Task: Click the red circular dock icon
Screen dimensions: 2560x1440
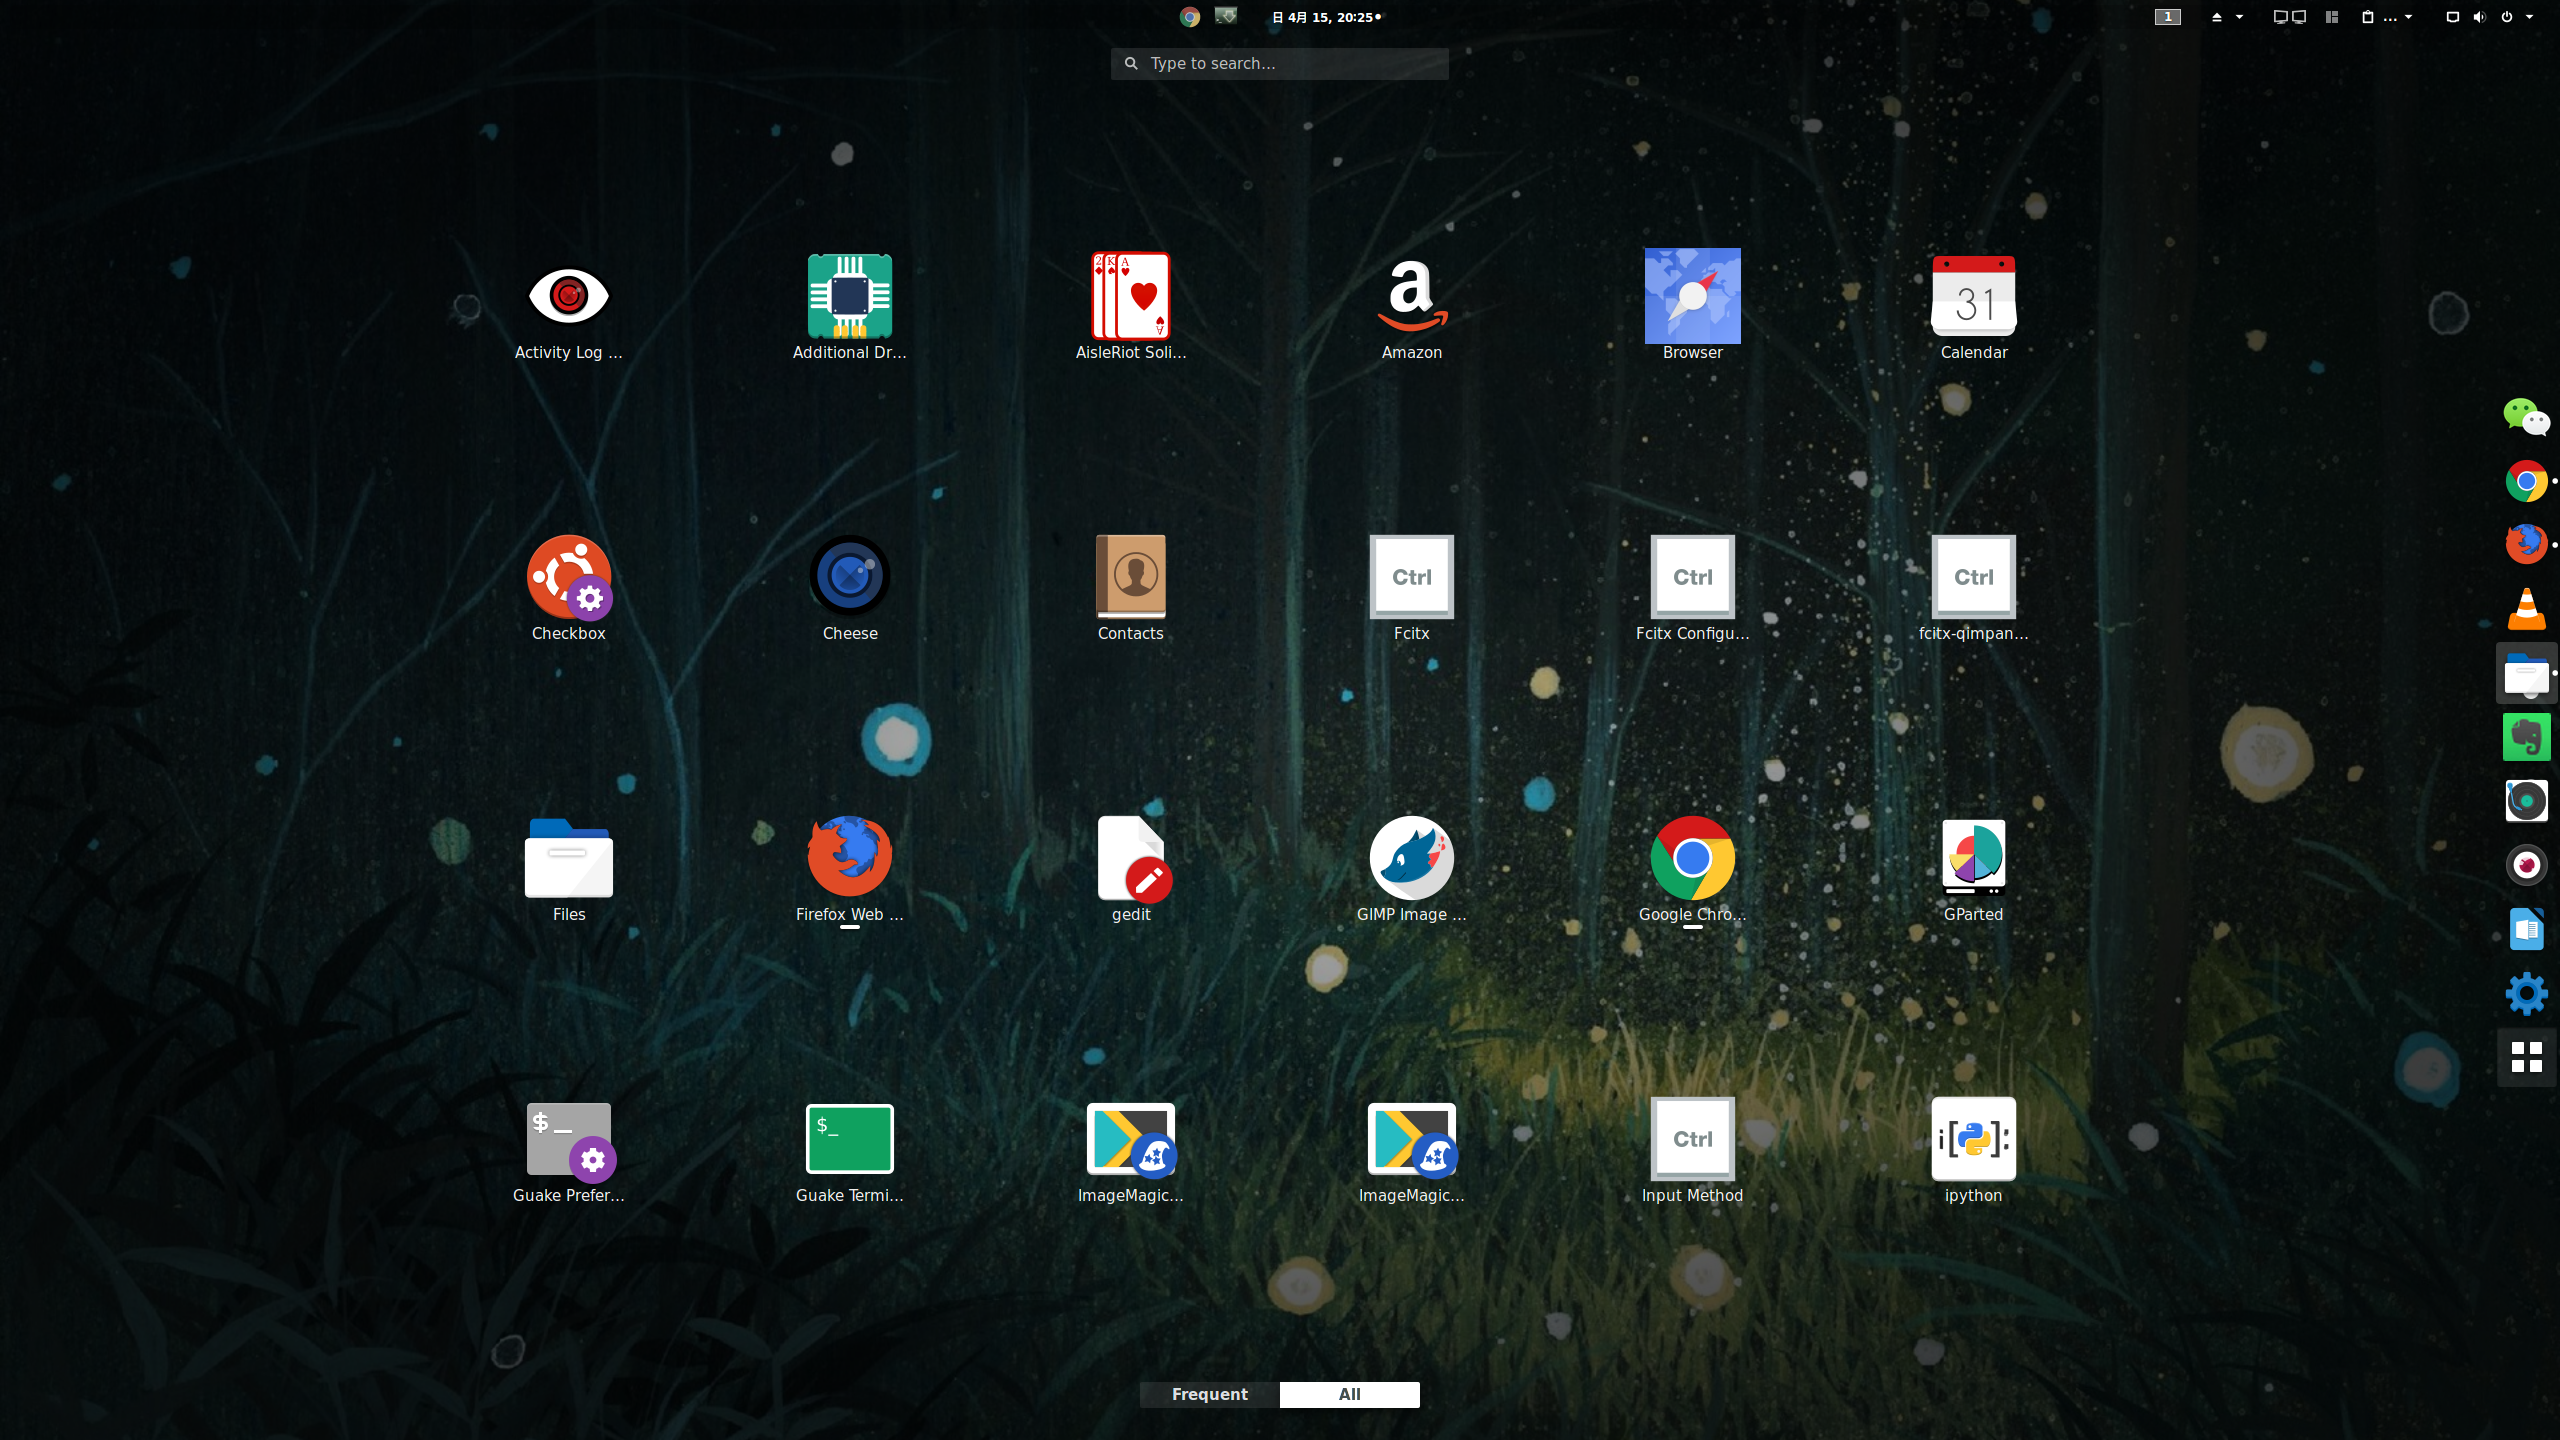Action: point(2526,865)
